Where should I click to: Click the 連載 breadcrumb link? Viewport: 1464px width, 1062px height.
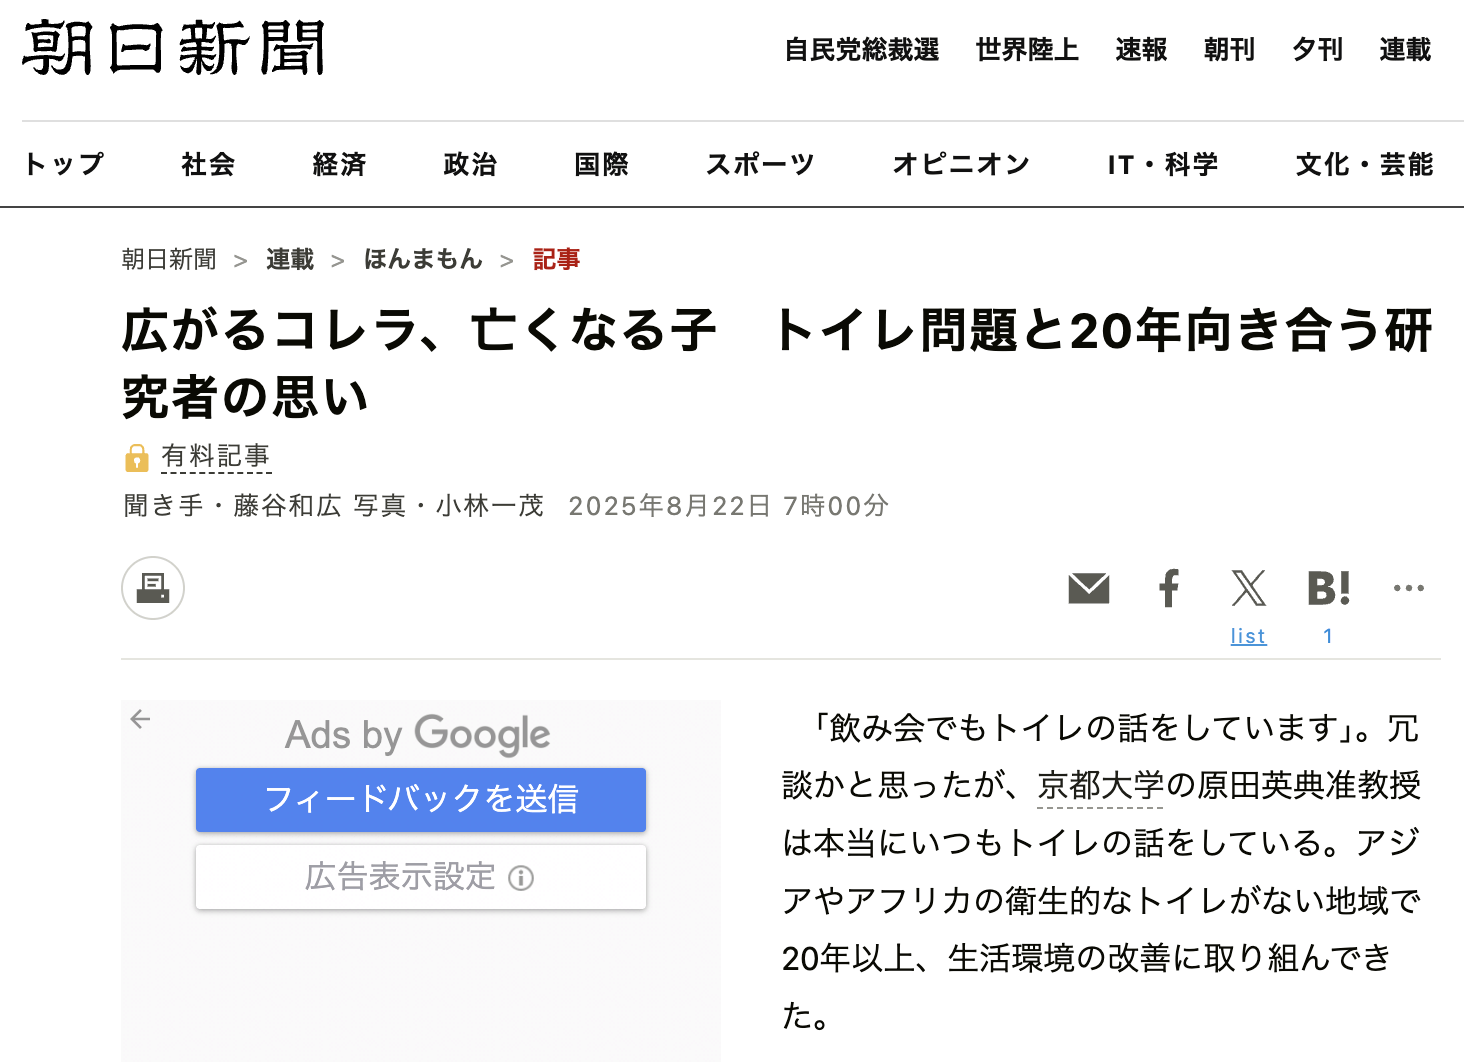290,260
